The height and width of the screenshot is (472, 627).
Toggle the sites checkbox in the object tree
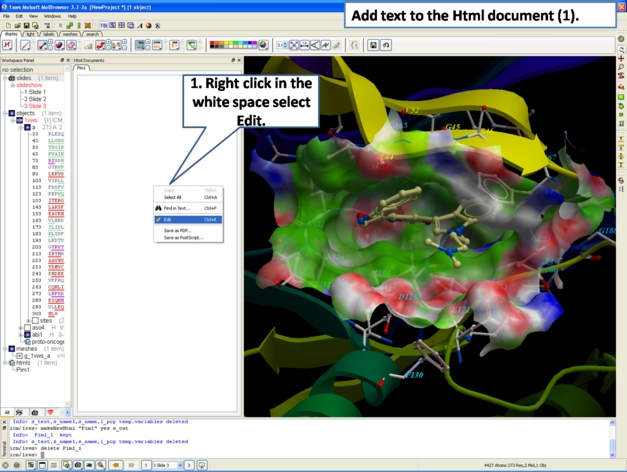coord(35,321)
